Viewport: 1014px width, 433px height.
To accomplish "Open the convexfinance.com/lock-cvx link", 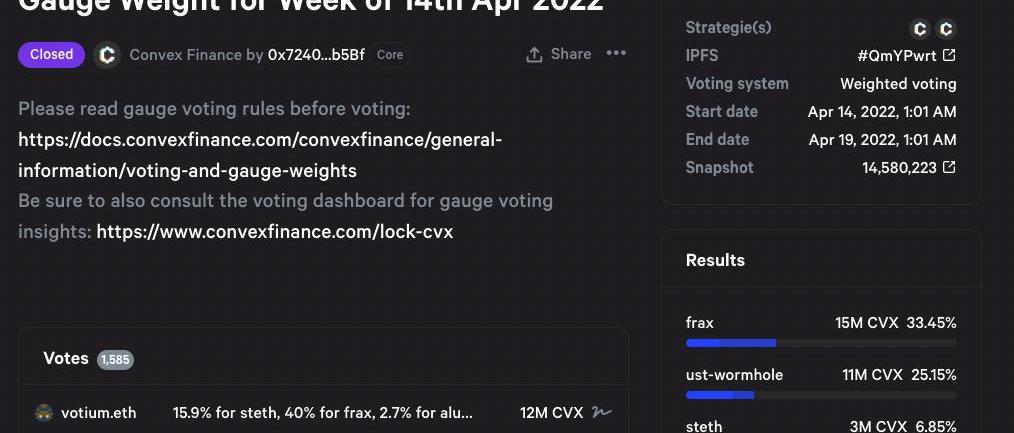I will (274, 232).
